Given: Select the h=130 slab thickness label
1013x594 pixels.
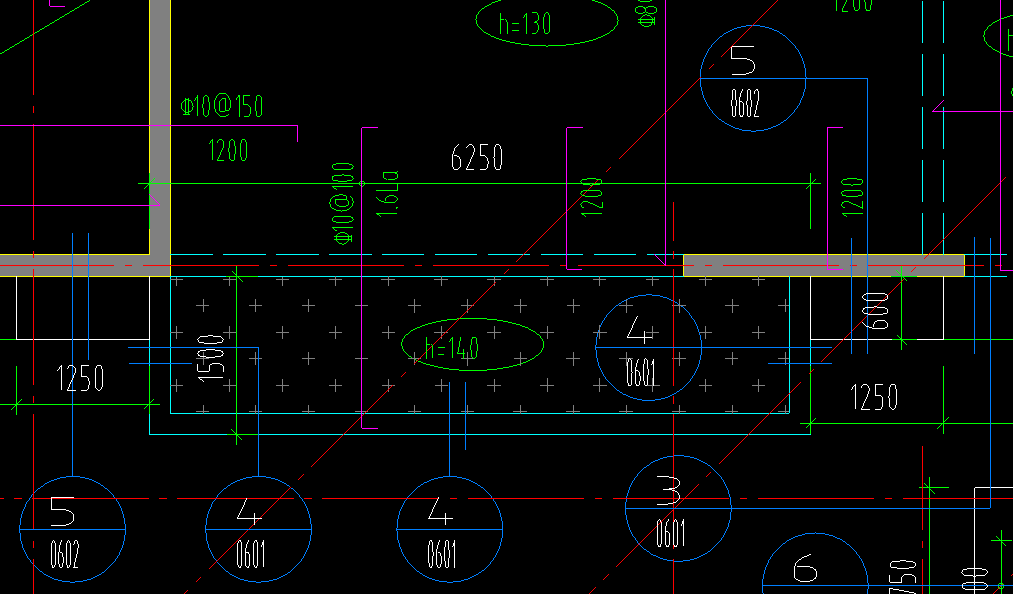Looking at the screenshot, I should pos(525,25).
